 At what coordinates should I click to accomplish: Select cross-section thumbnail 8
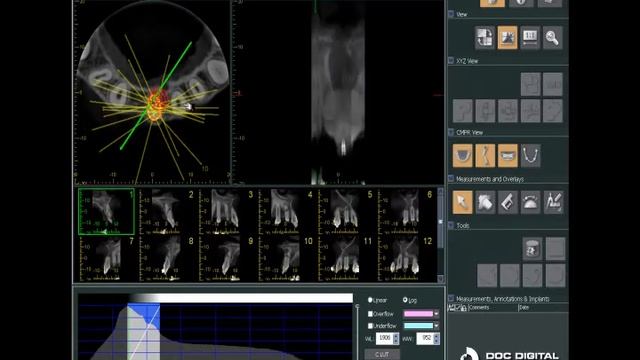[167, 259]
